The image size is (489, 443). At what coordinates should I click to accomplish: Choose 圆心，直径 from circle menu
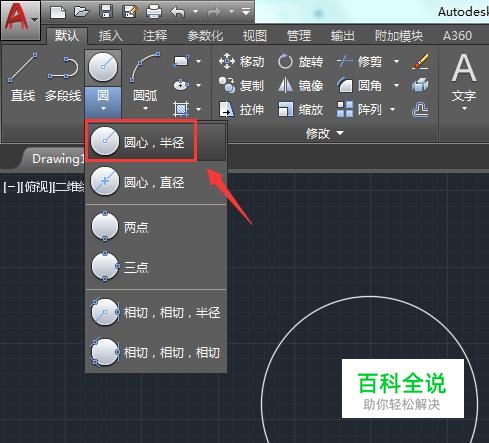point(156,182)
